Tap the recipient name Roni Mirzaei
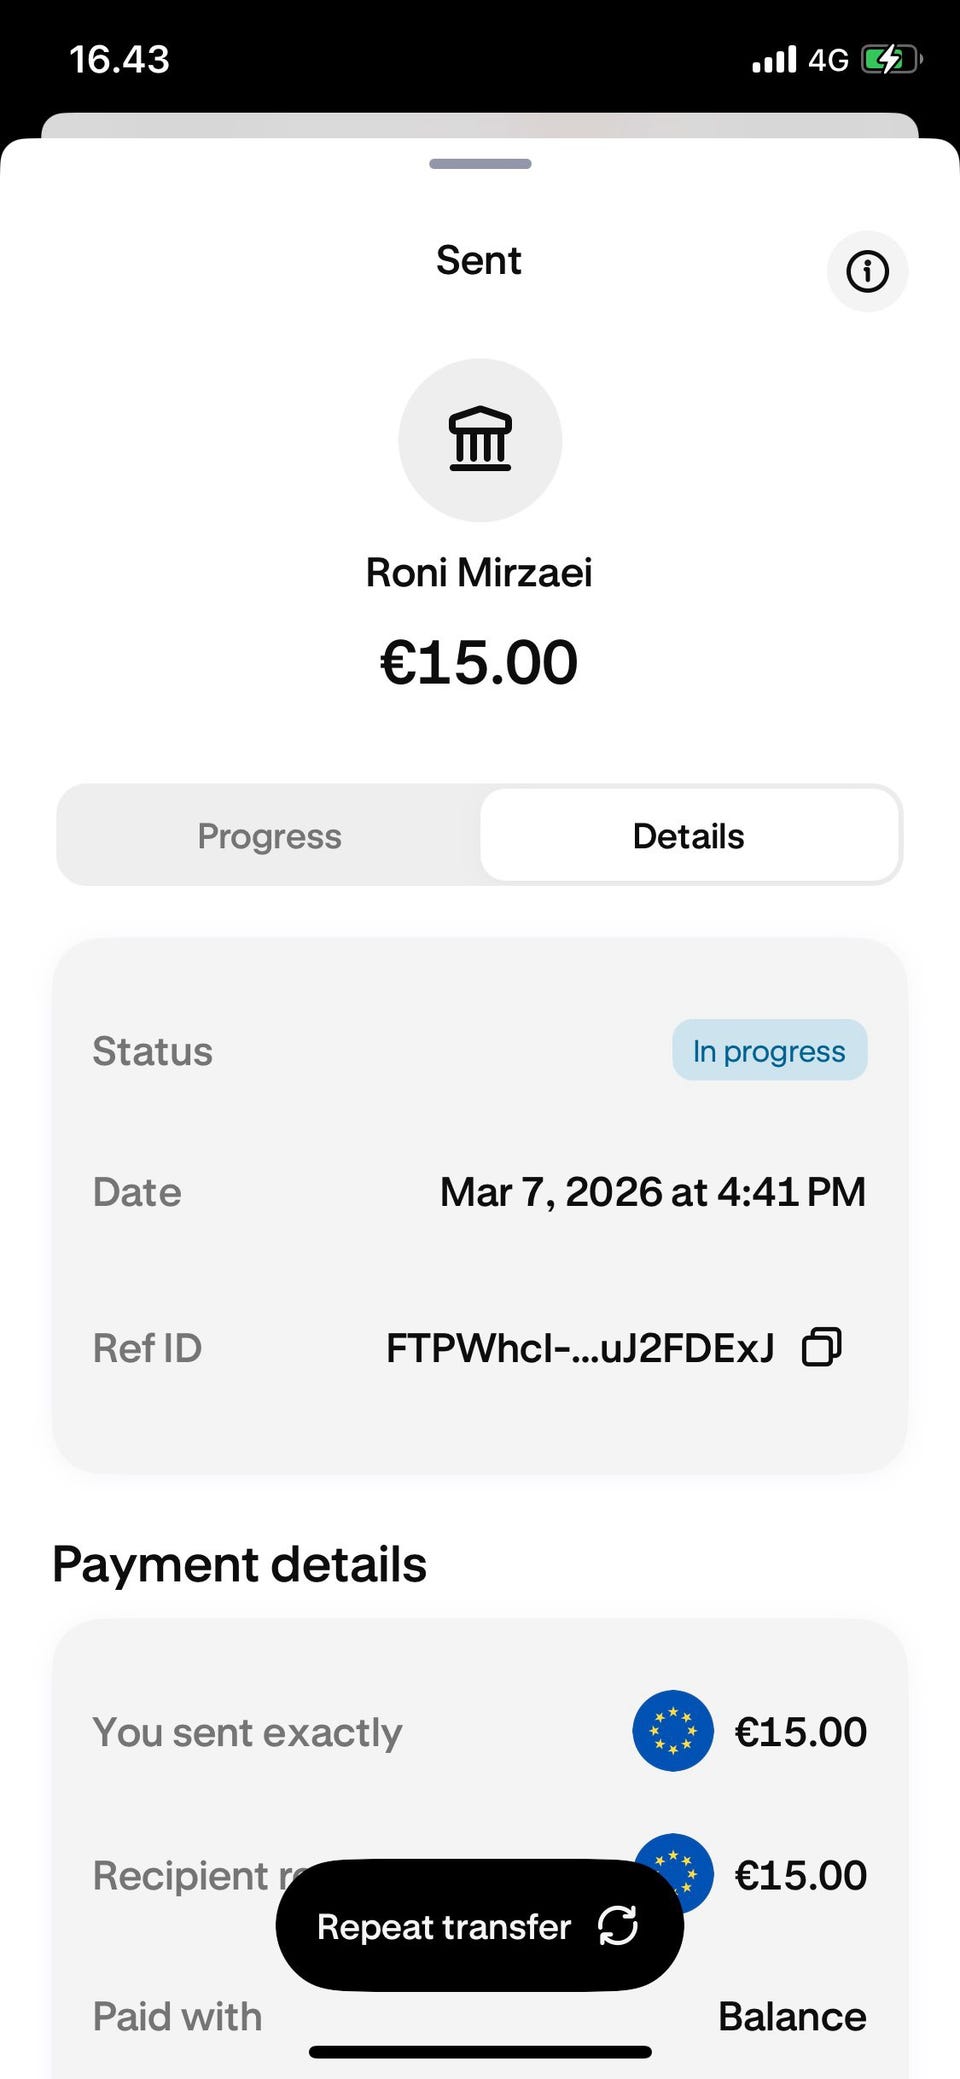This screenshot has width=960, height=2079. point(479,573)
